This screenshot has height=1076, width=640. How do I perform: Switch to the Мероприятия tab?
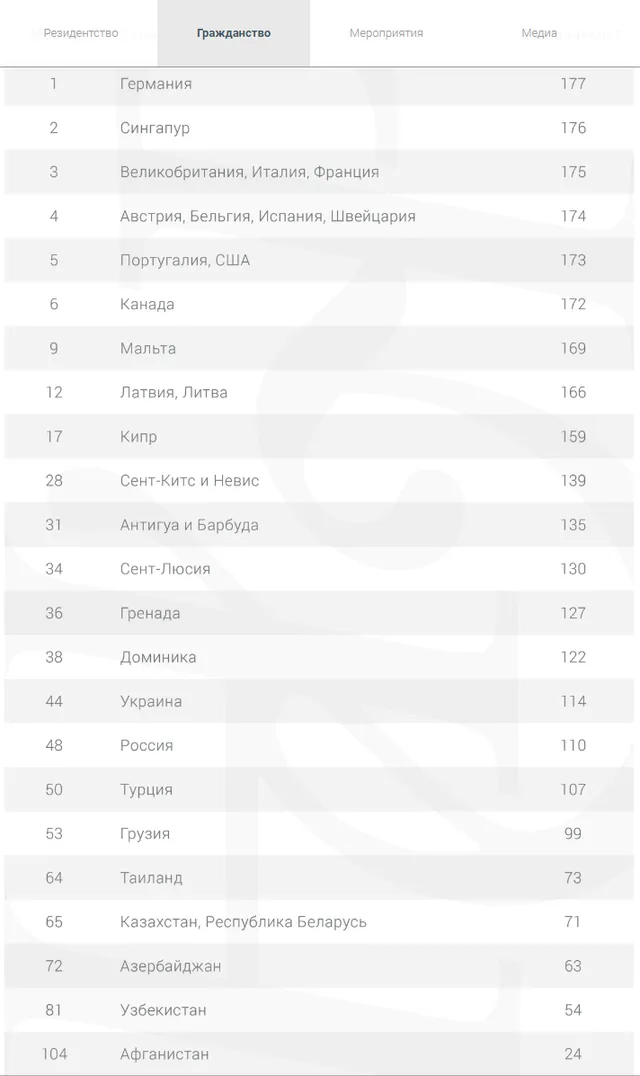tap(386, 33)
